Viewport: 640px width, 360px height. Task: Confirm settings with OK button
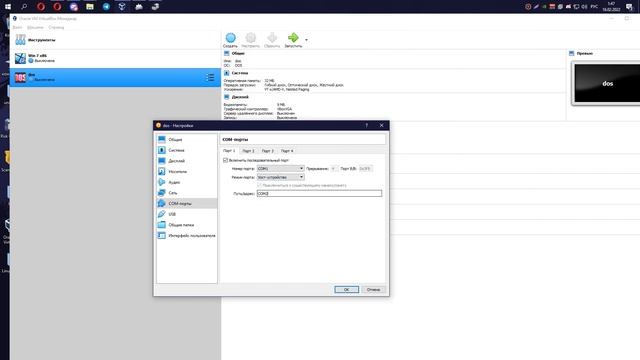click(x=347, y=289)
